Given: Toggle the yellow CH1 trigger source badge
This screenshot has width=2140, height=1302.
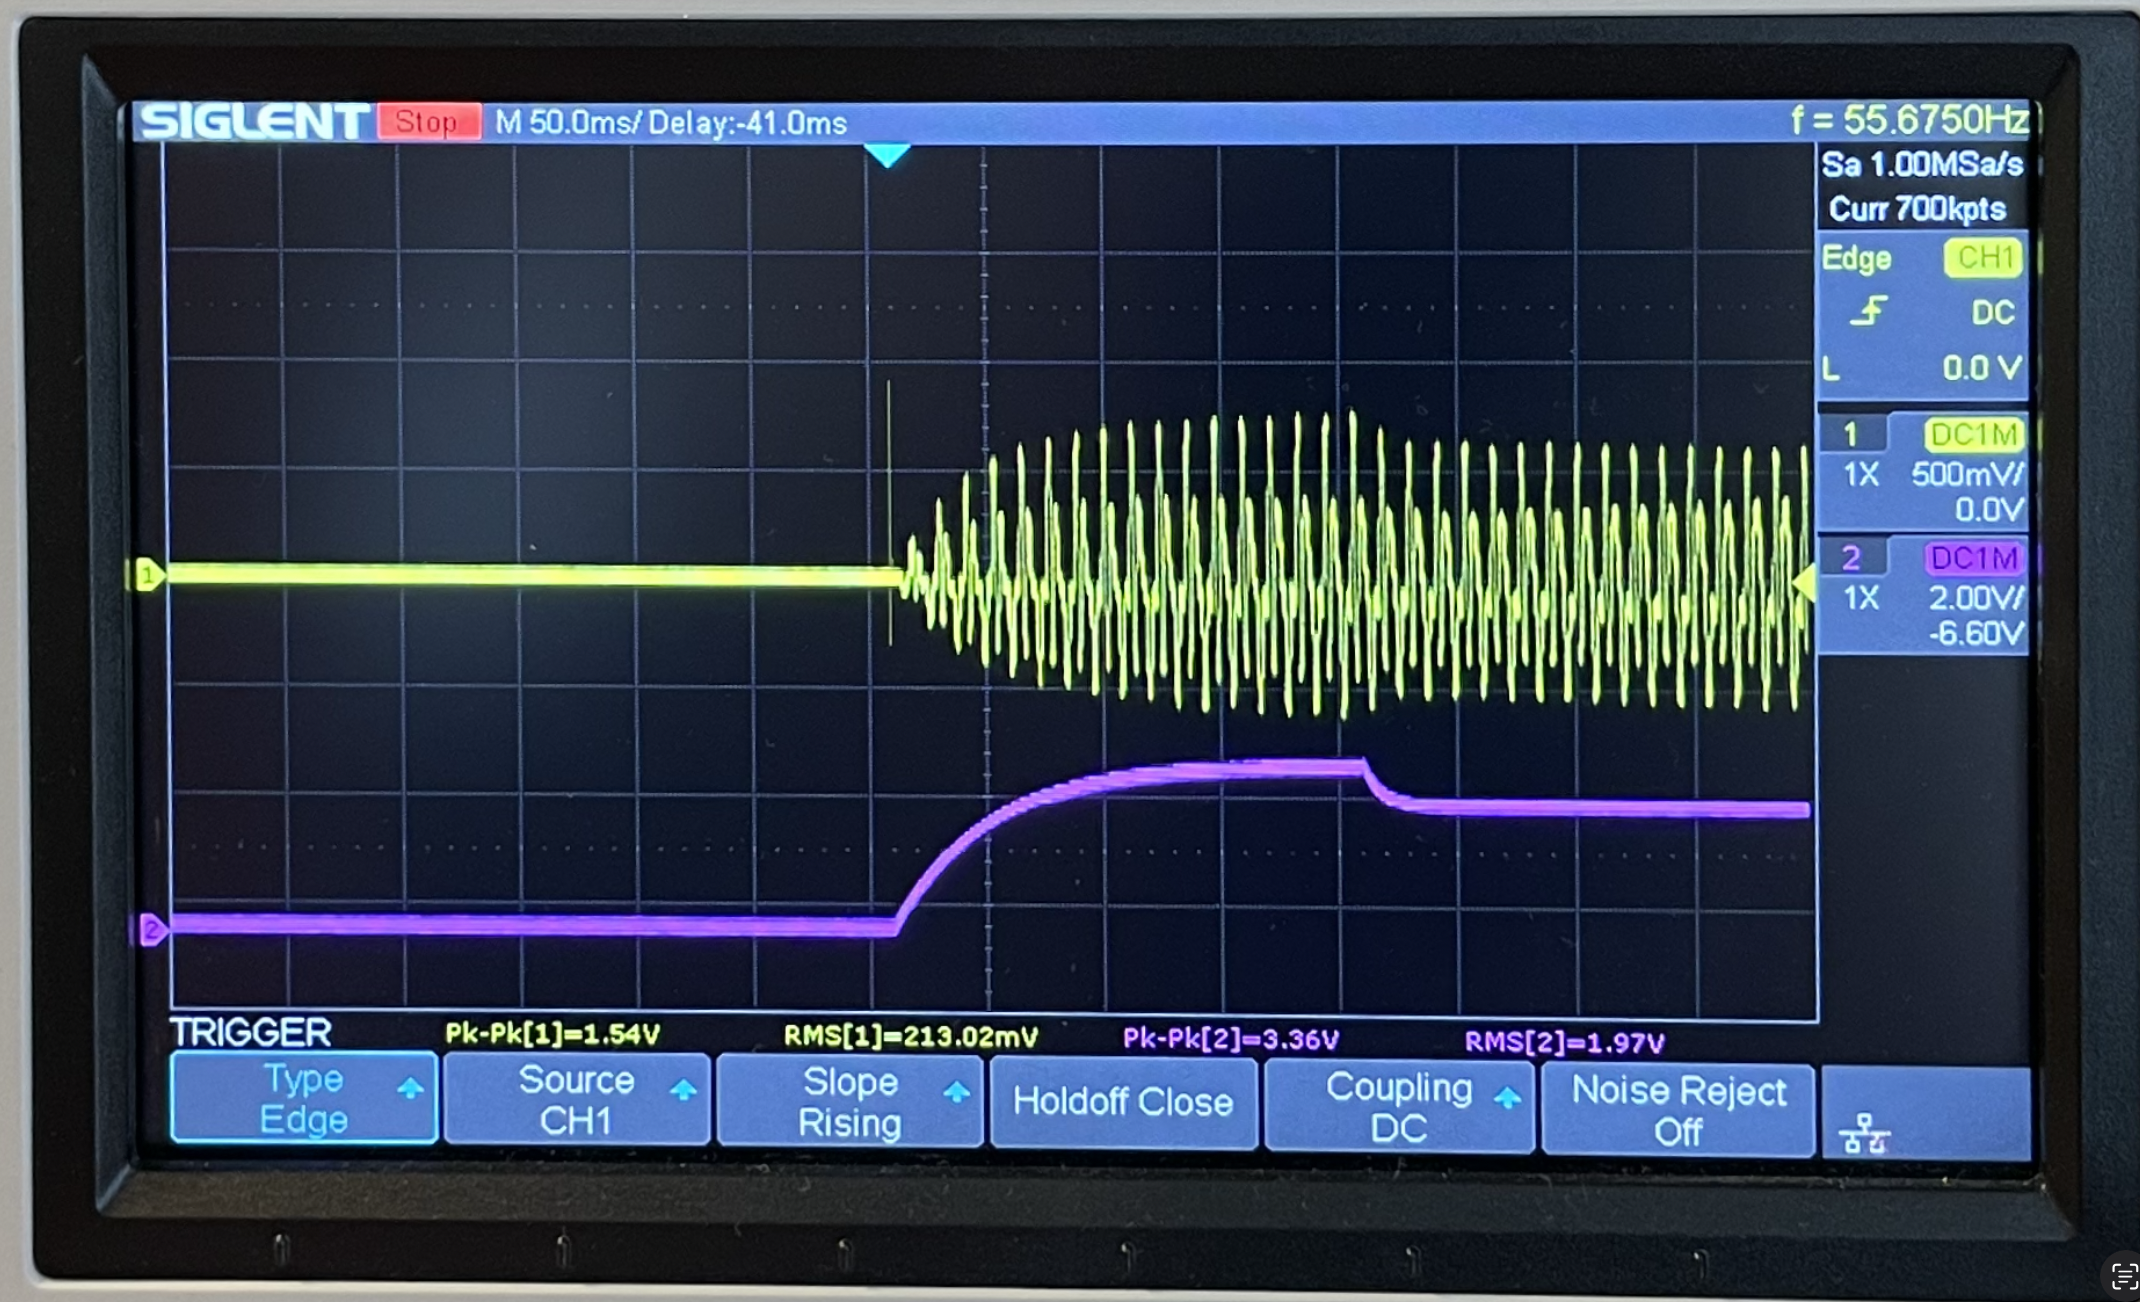Looking at the screenshot, I should tap(1983, 258).
